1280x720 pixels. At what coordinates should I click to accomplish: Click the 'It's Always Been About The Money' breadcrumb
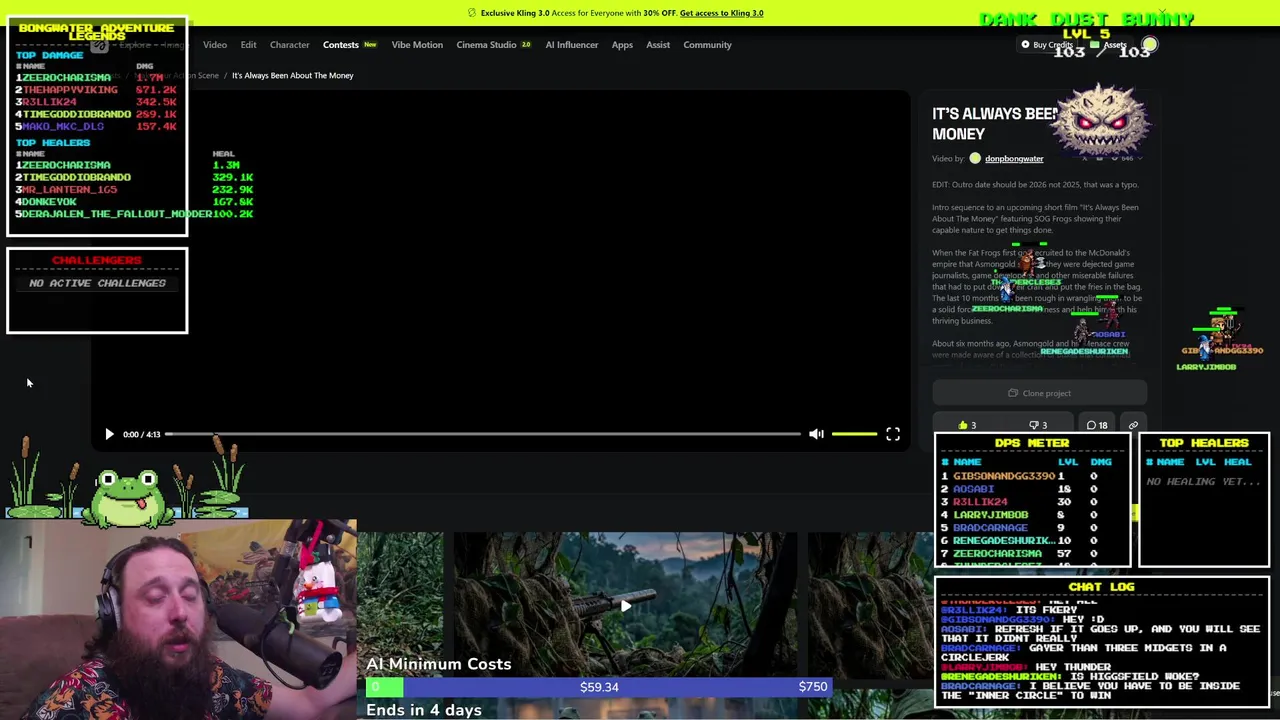click(292, 75)
